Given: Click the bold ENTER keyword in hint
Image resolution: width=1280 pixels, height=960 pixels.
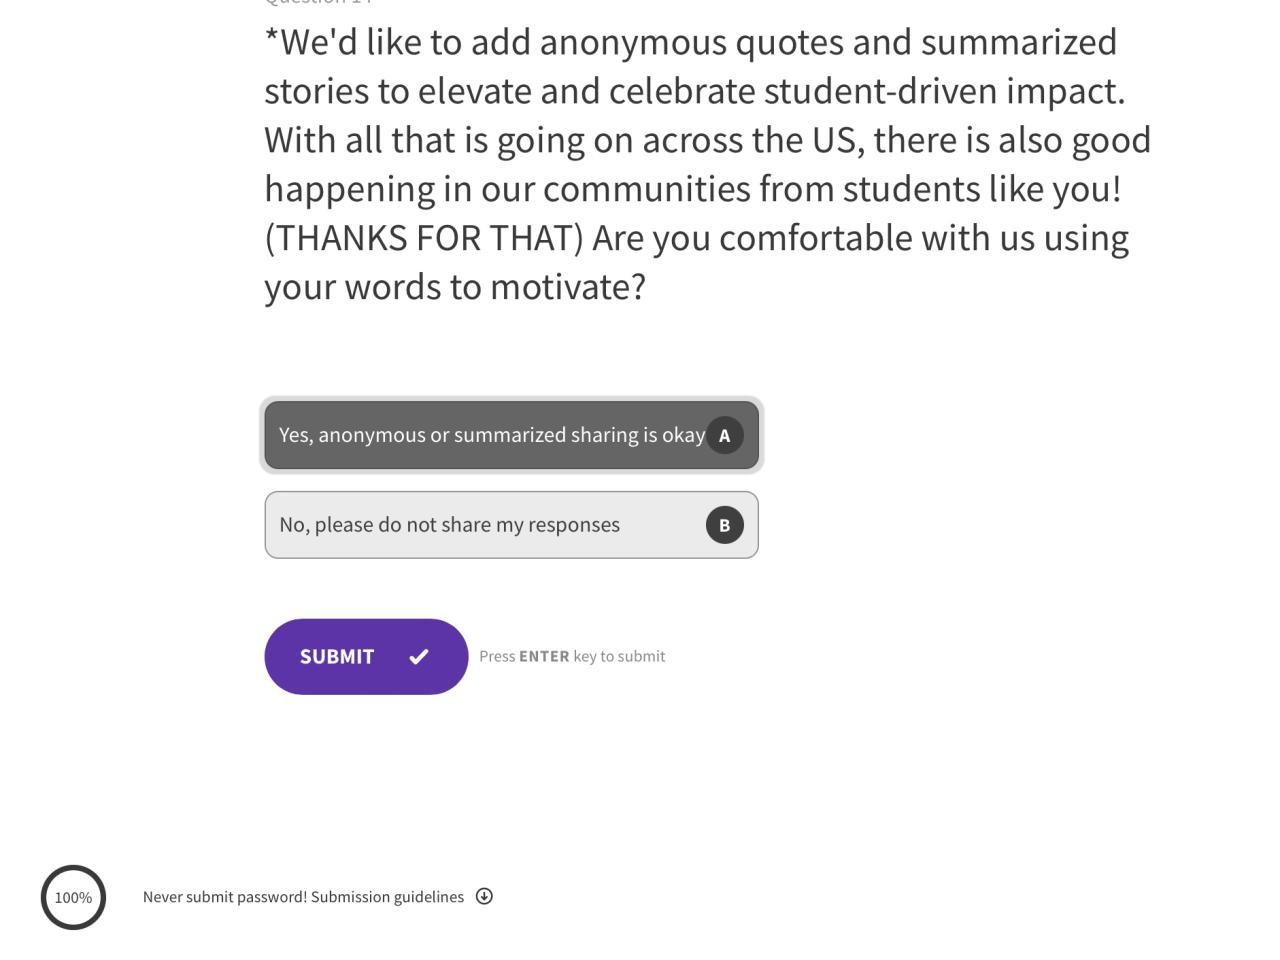Looking at the screenshot, I should click(544, 657).
